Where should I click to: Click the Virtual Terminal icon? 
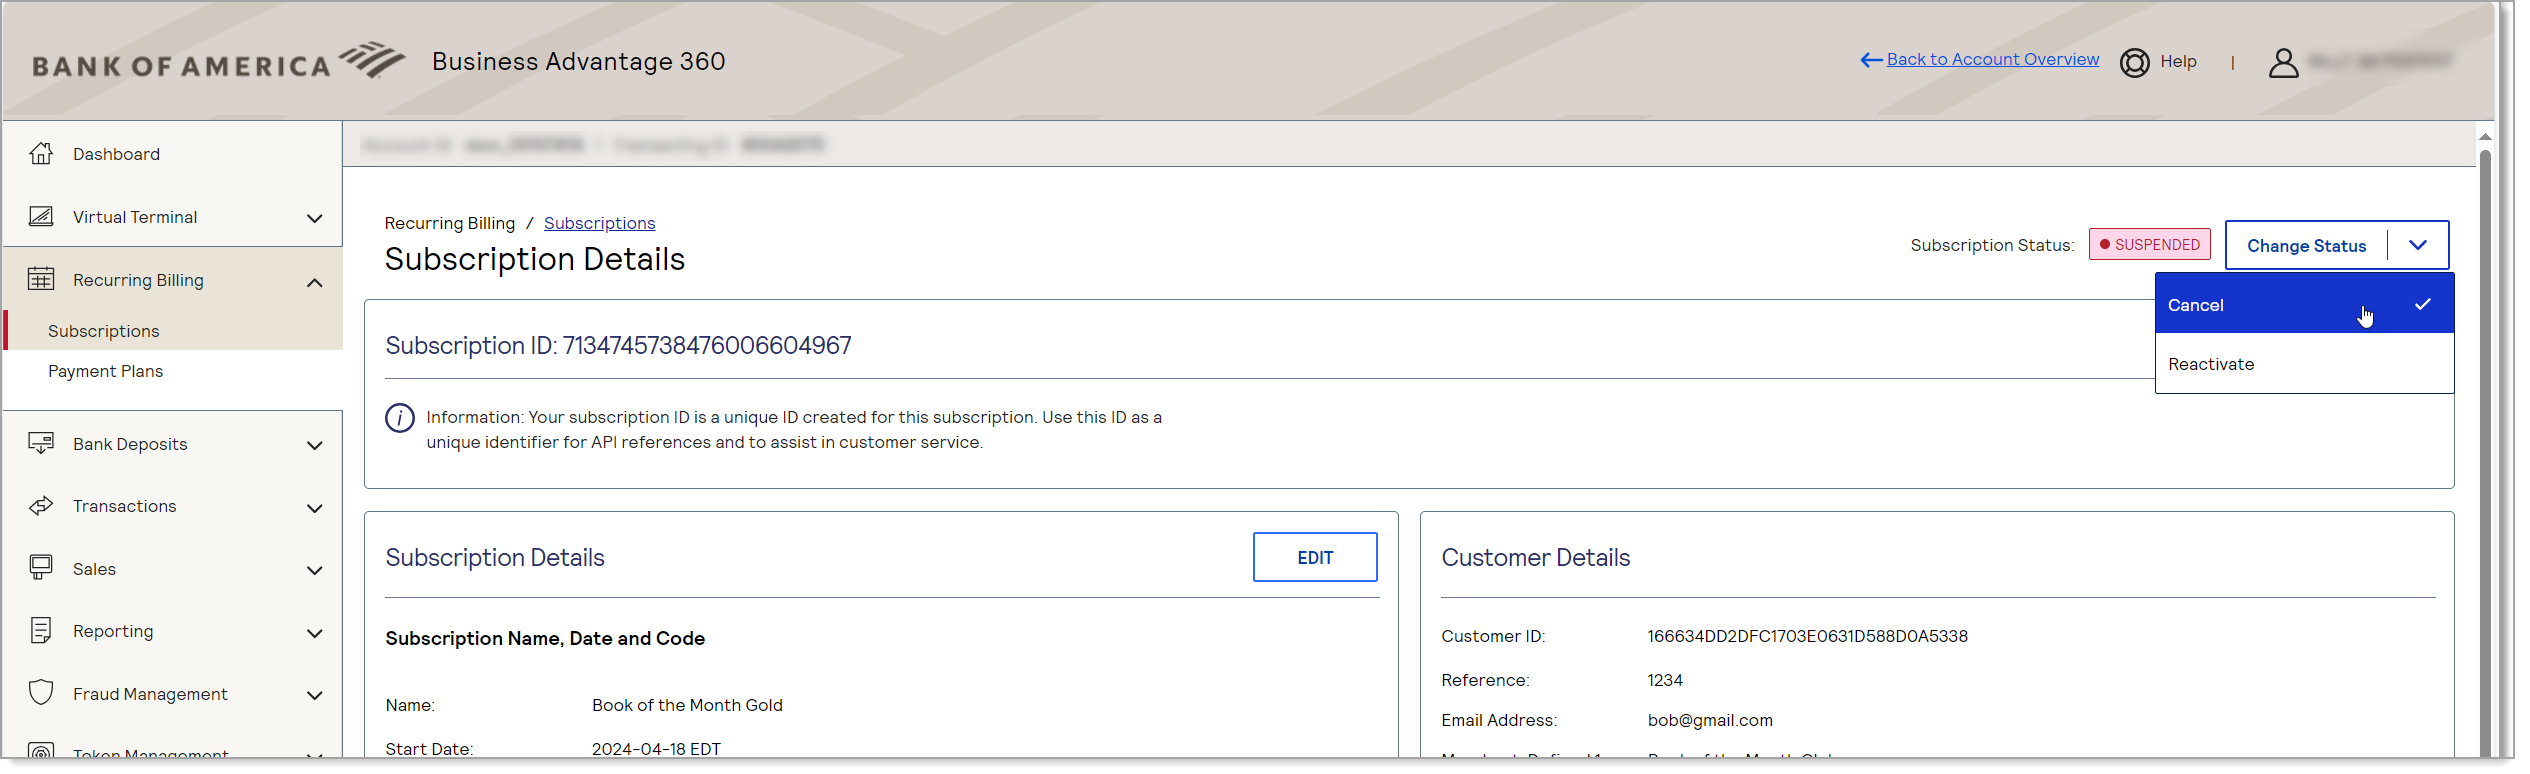[x=41, y=216]
